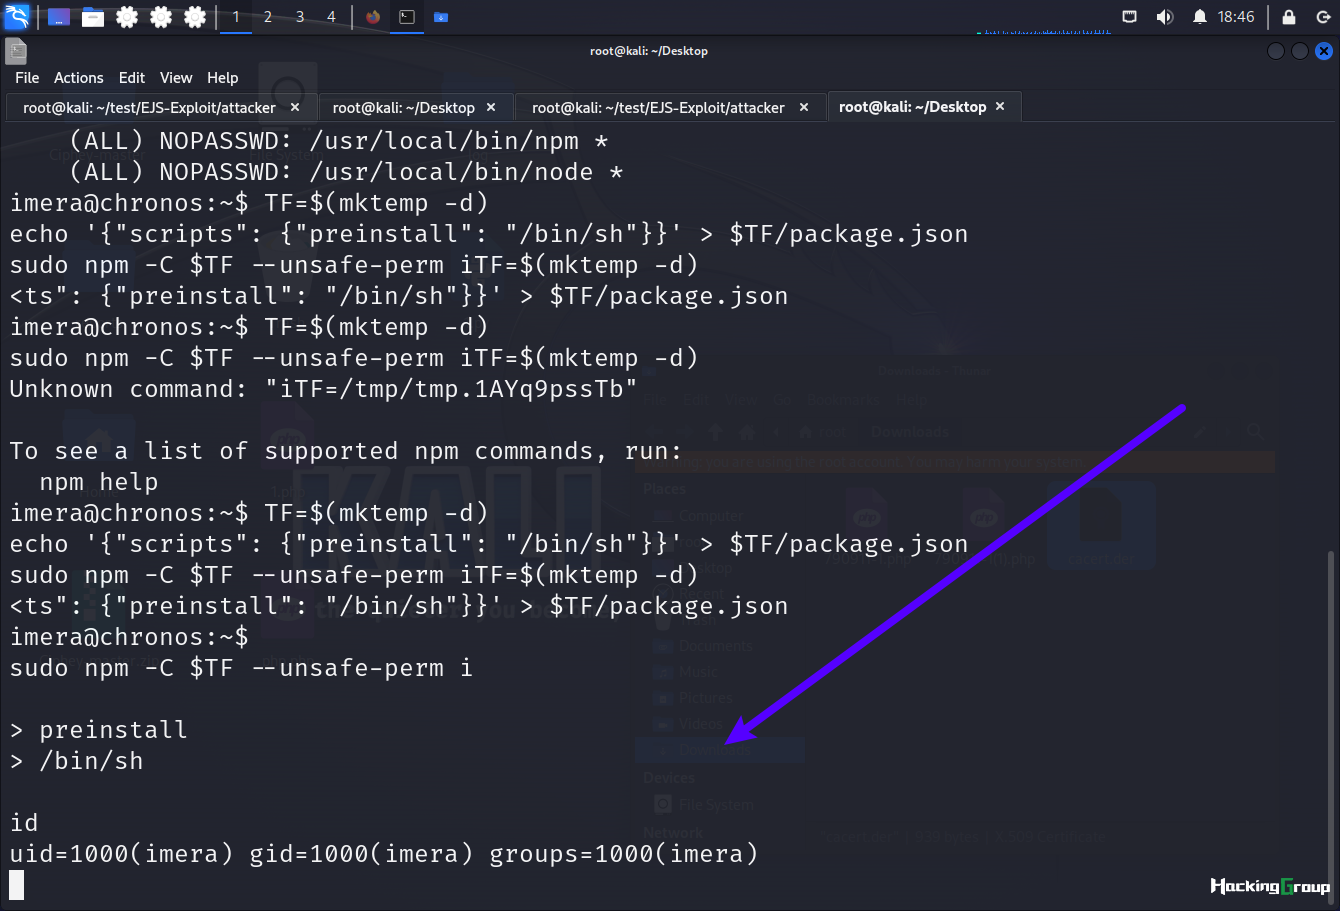Screen dimensions: 1340x911
Task: Click the line "(ALL) NOPASSWD: /usr/local/bin/npm *"
Action: click(x=339, y=141)
